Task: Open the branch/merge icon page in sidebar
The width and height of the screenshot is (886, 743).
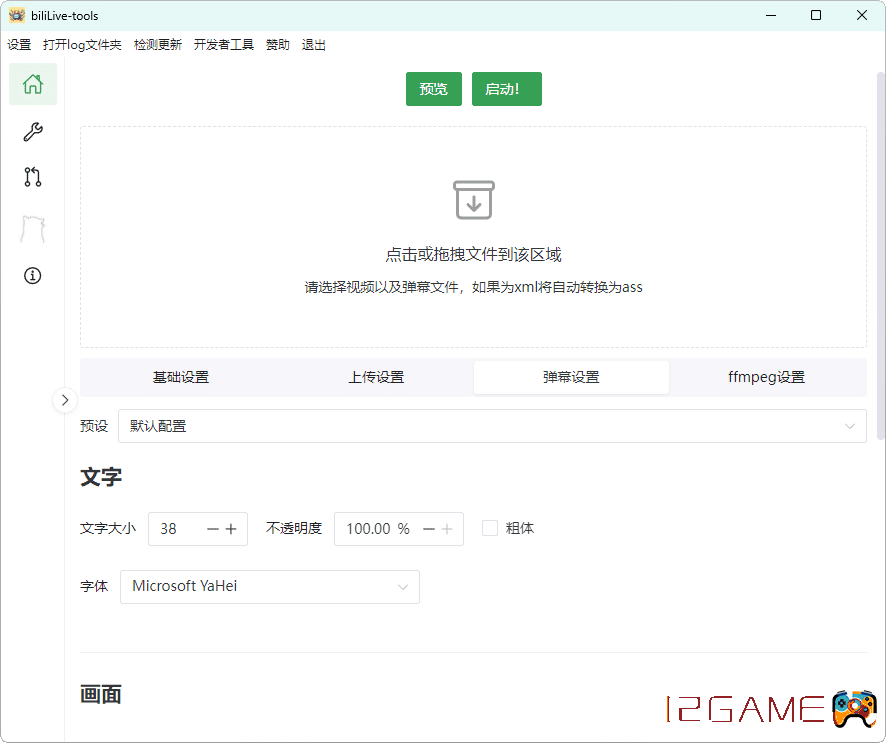Action: 33,177
